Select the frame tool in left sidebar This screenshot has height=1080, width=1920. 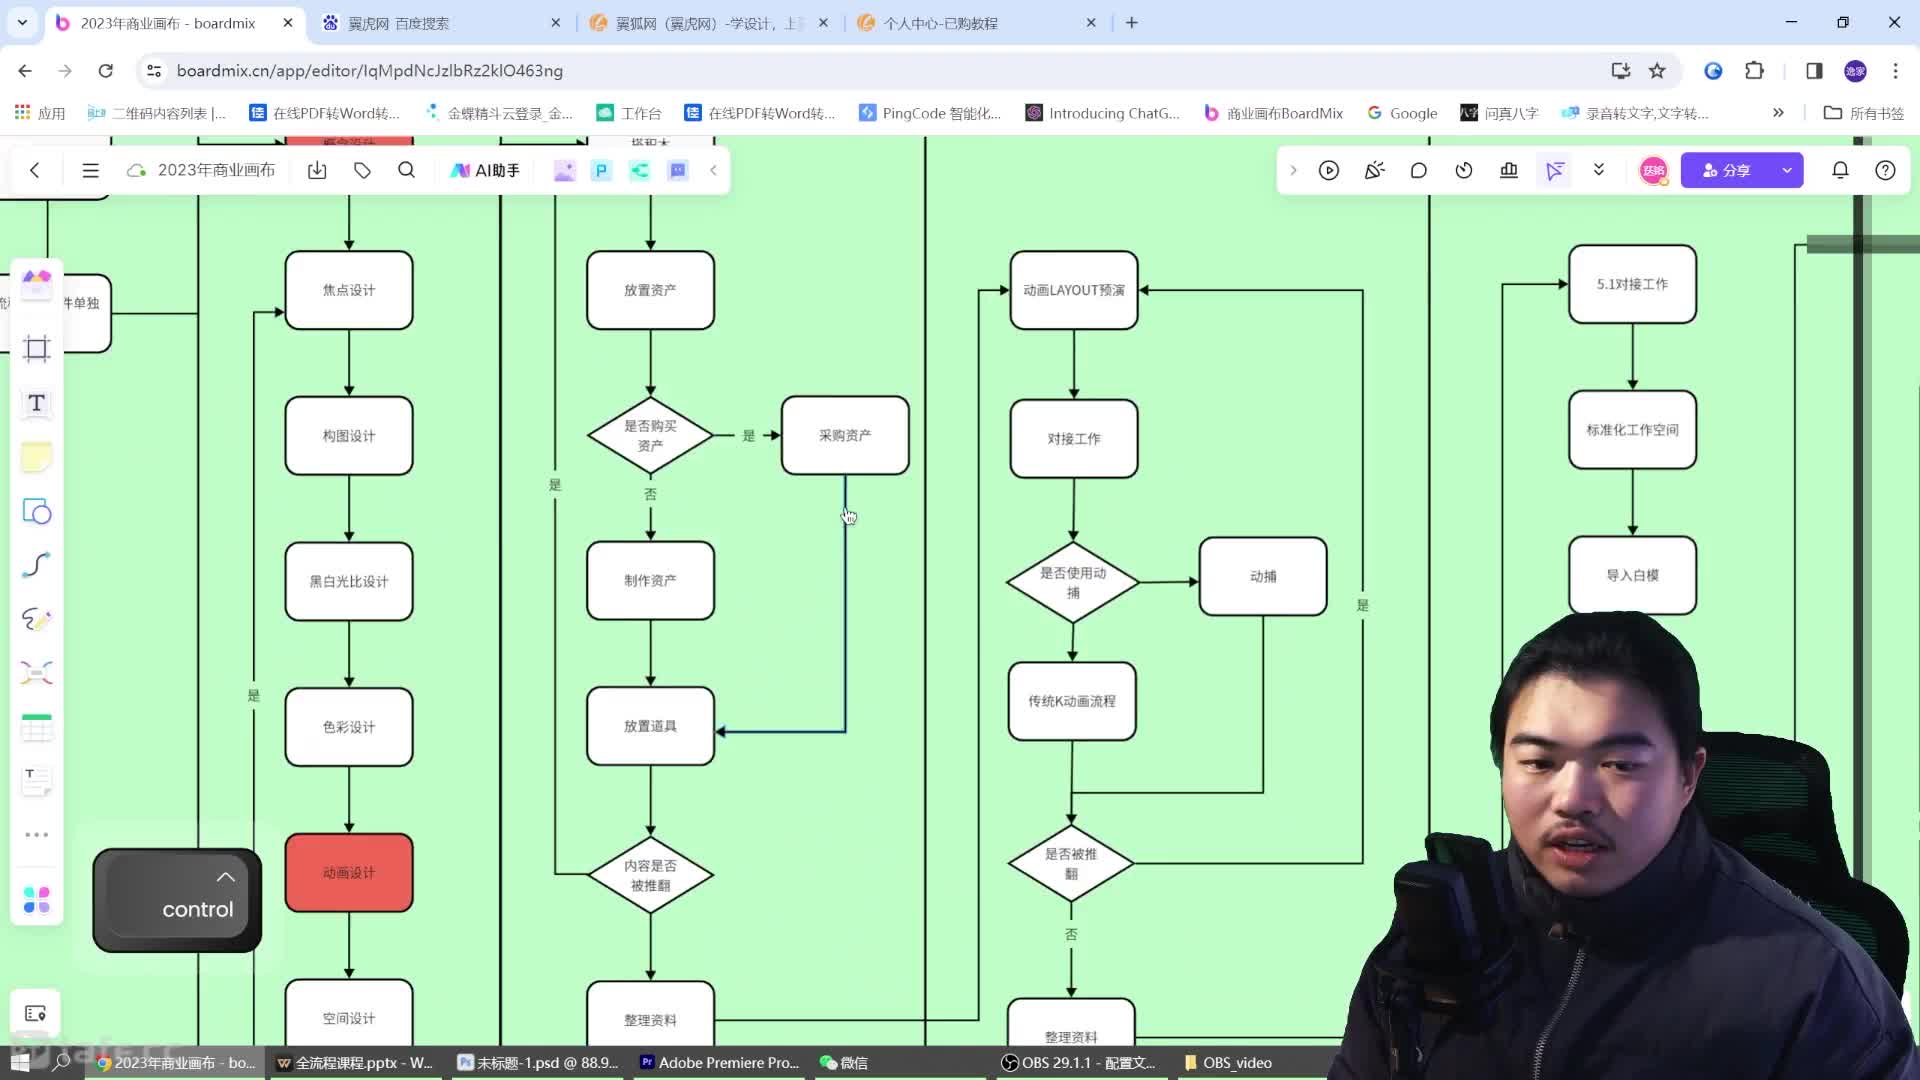point(37,348)
